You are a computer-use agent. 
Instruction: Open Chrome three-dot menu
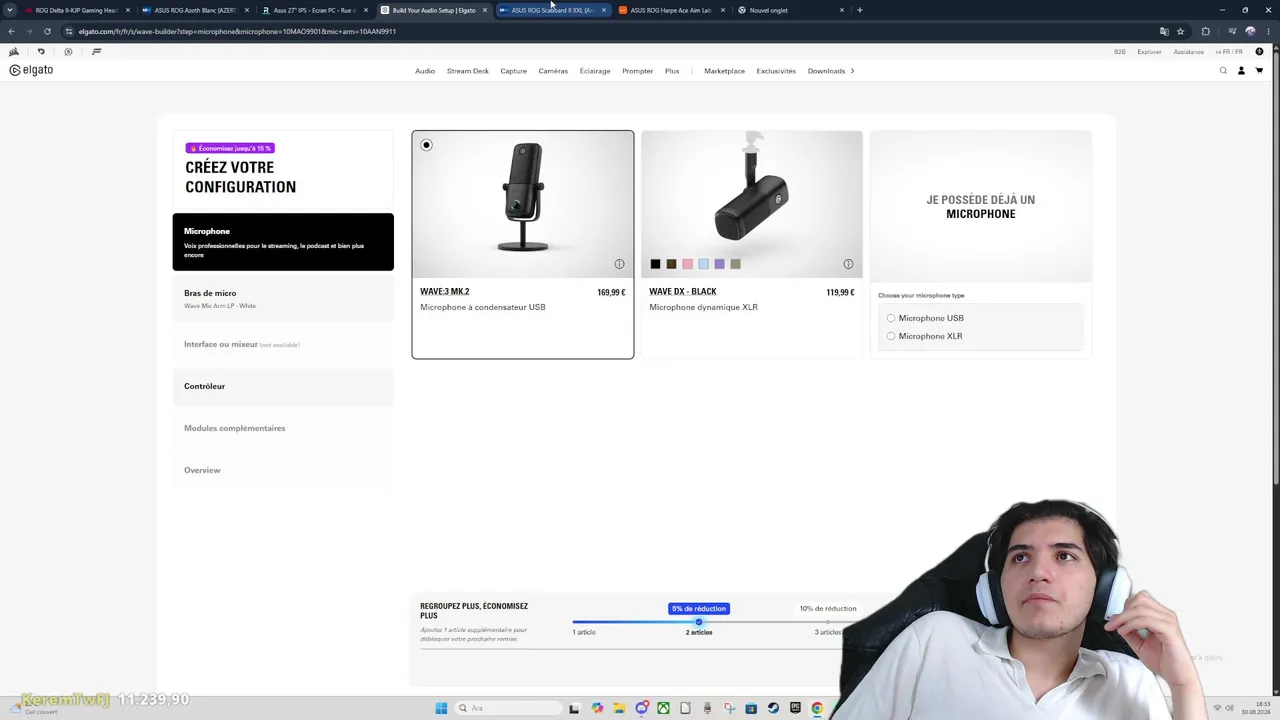[1268, 31]
